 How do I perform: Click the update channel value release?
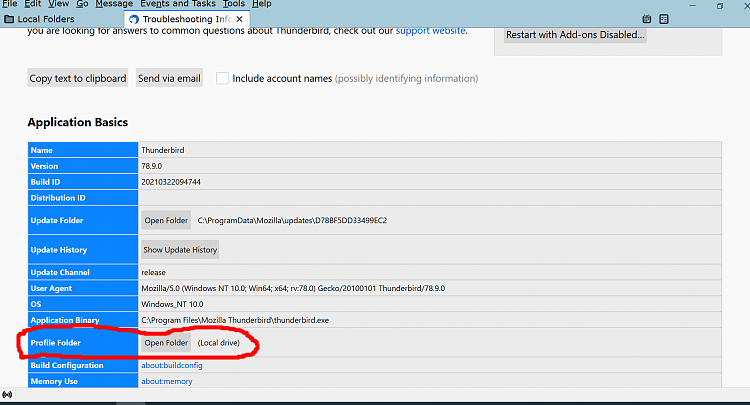(154, 273)
